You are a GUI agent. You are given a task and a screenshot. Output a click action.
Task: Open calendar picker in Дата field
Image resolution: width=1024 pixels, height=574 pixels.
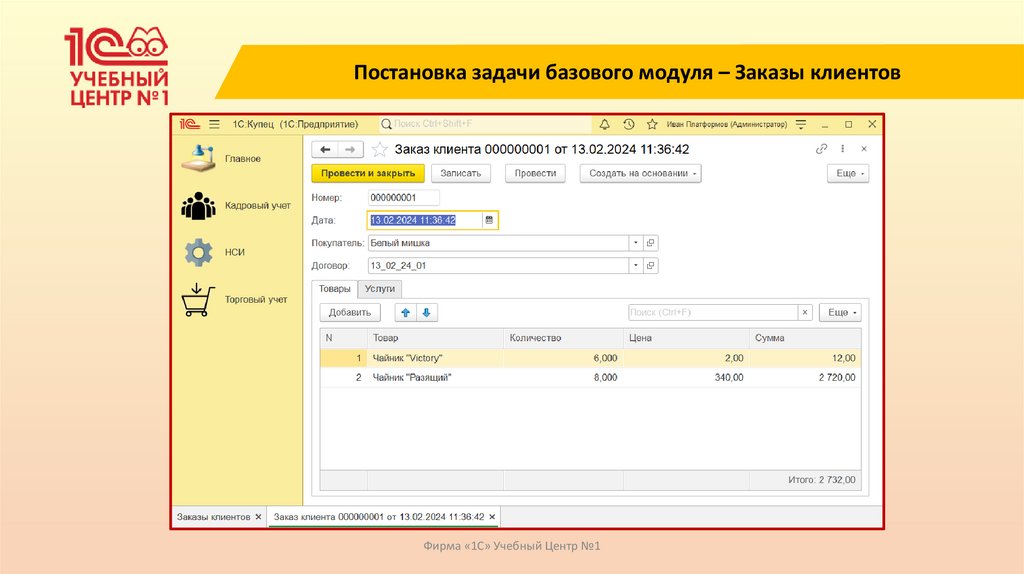(489, 220)
